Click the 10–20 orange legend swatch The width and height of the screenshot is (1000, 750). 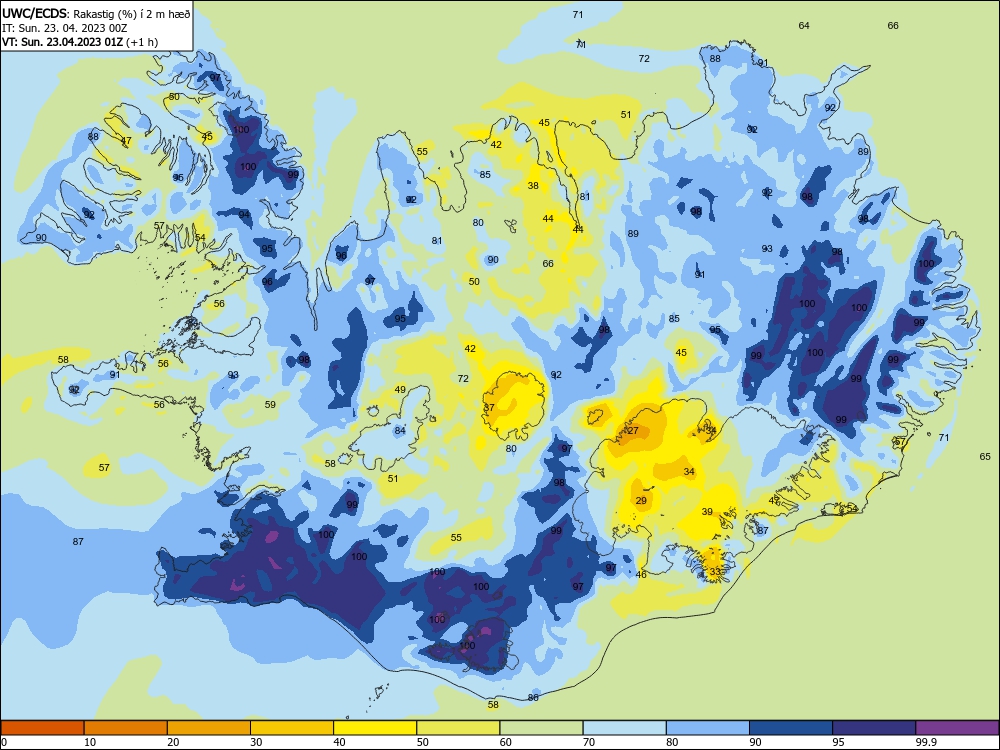126,728
